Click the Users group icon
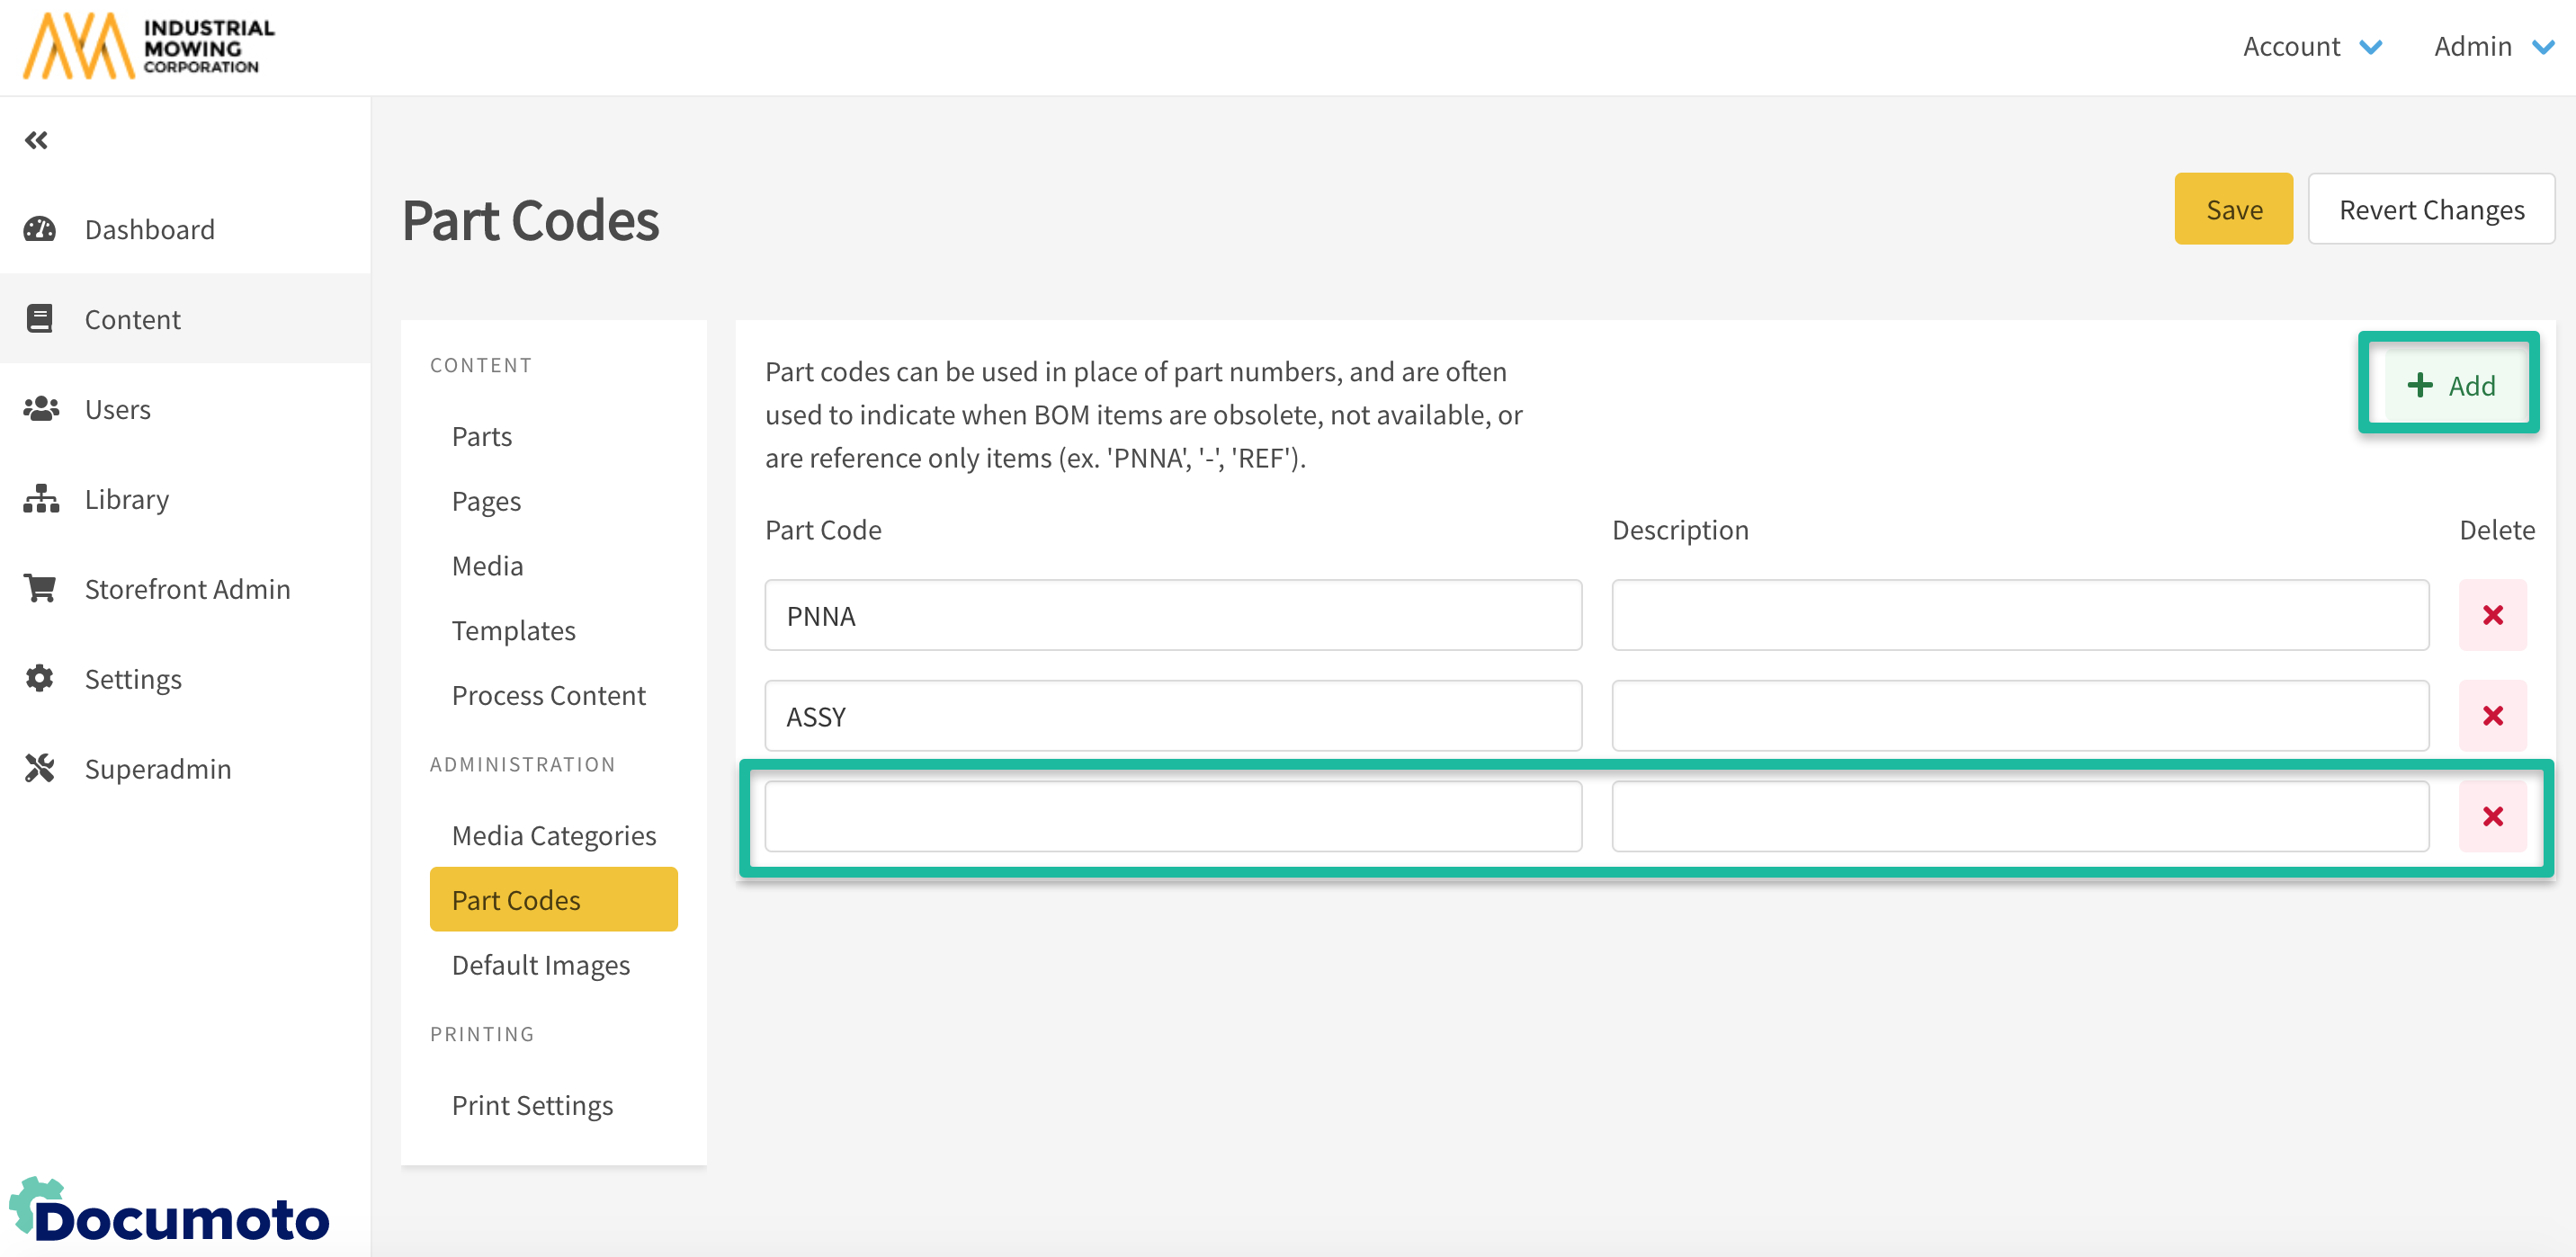Image resolution: width=2576 pixels, height=1257 pixels. point(40,409)
